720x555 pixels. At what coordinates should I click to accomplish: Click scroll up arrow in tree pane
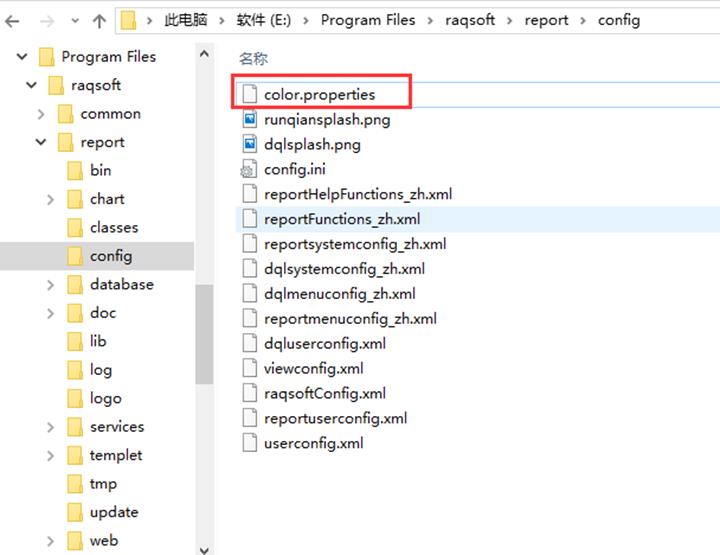[204, 54]
